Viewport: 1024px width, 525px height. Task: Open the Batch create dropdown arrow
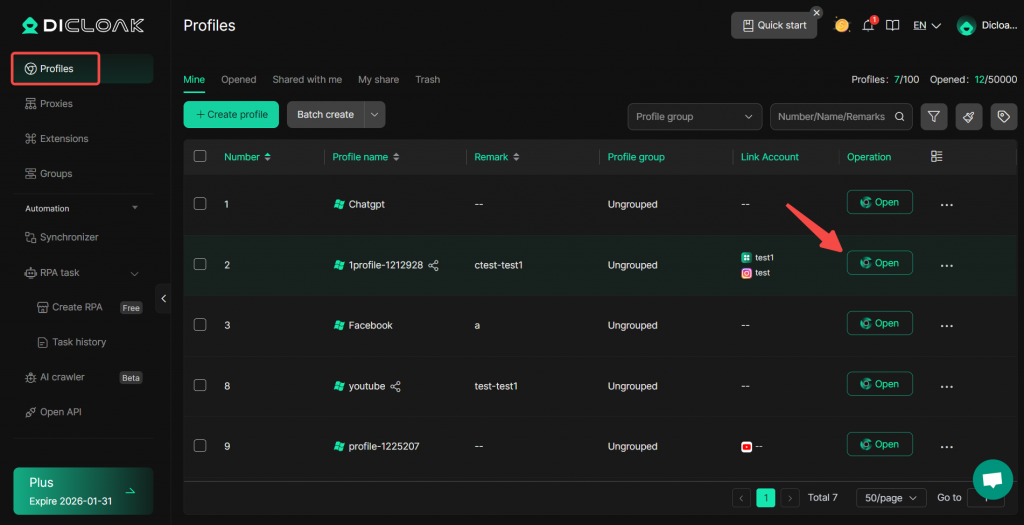375,115
